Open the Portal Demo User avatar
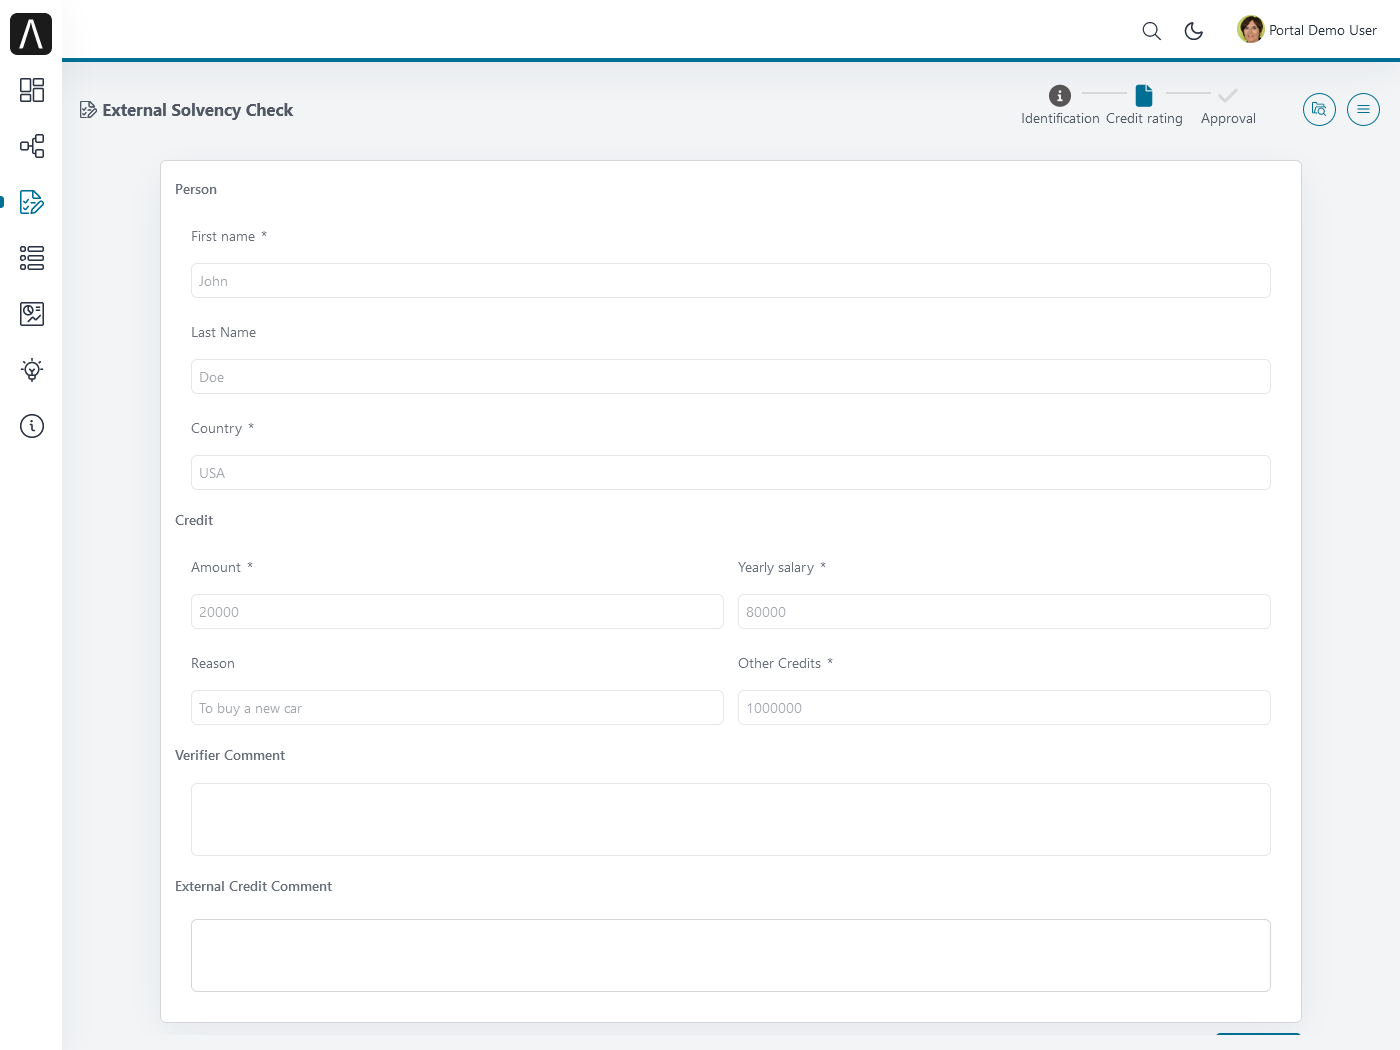 (1250, 30)
